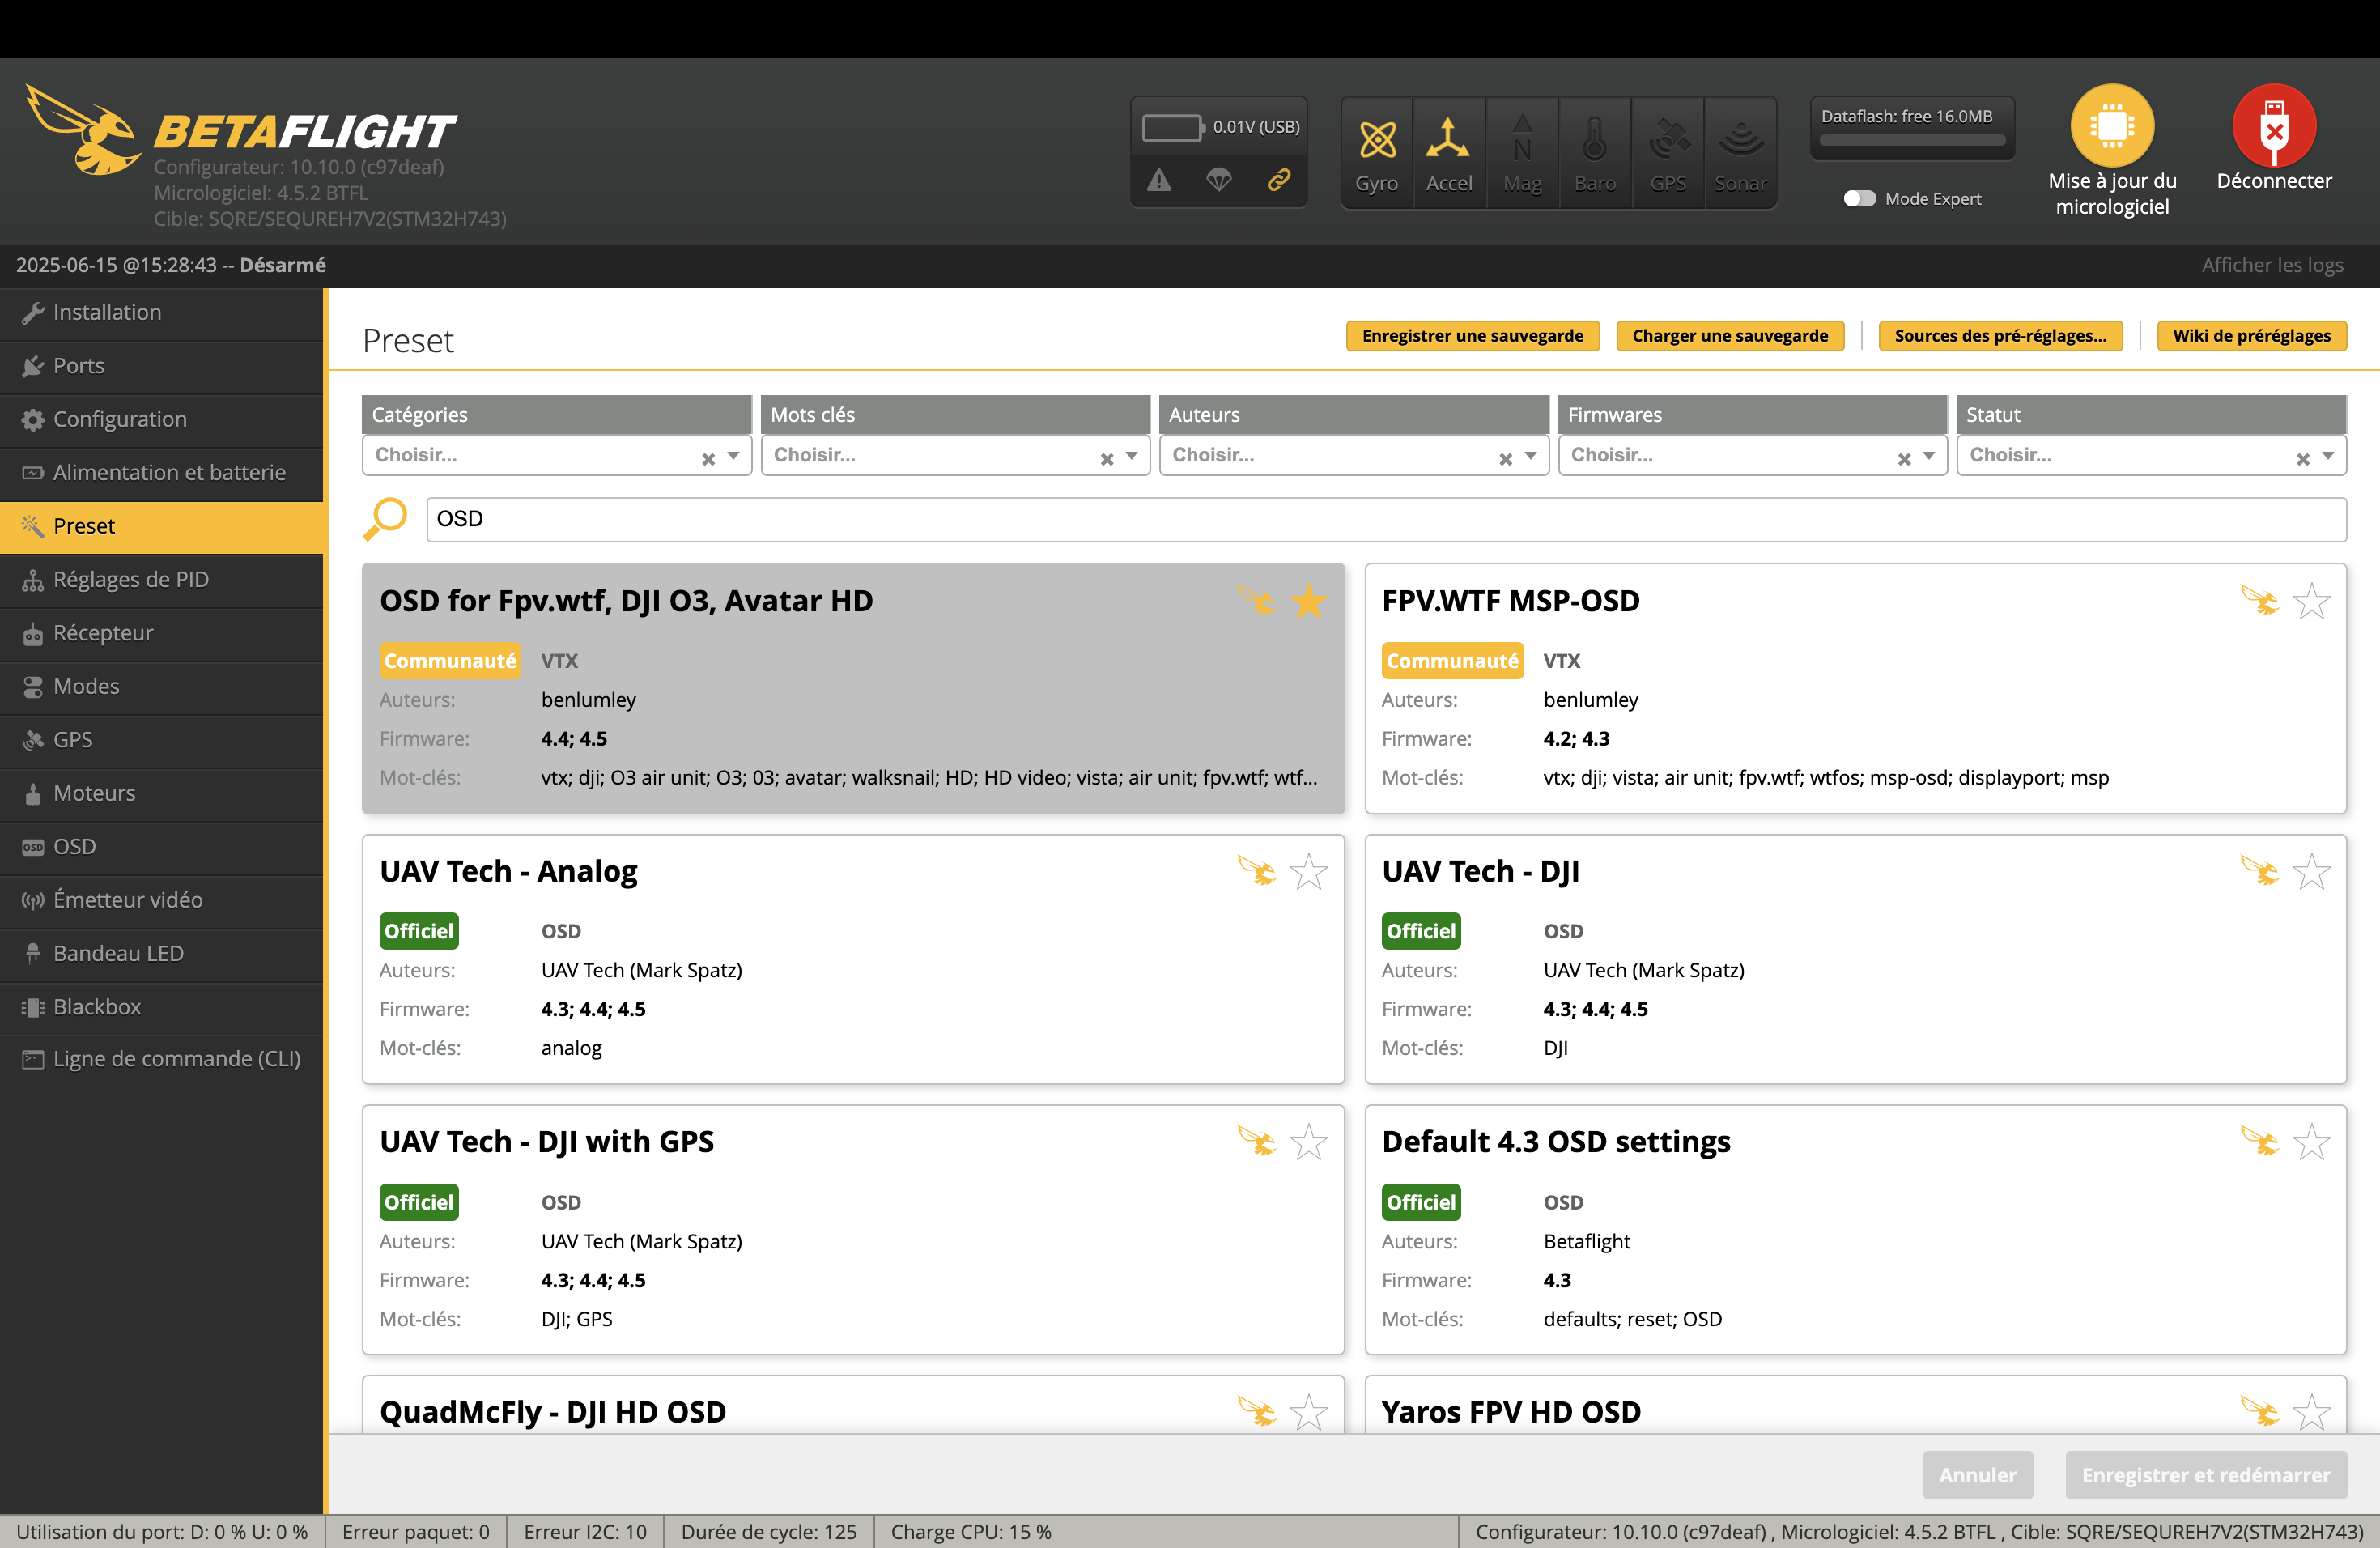Click the Accel sensor icon
The height and width of the screenshot is (1548, 2380).
pyautogui.click(x=1448, y=140)
